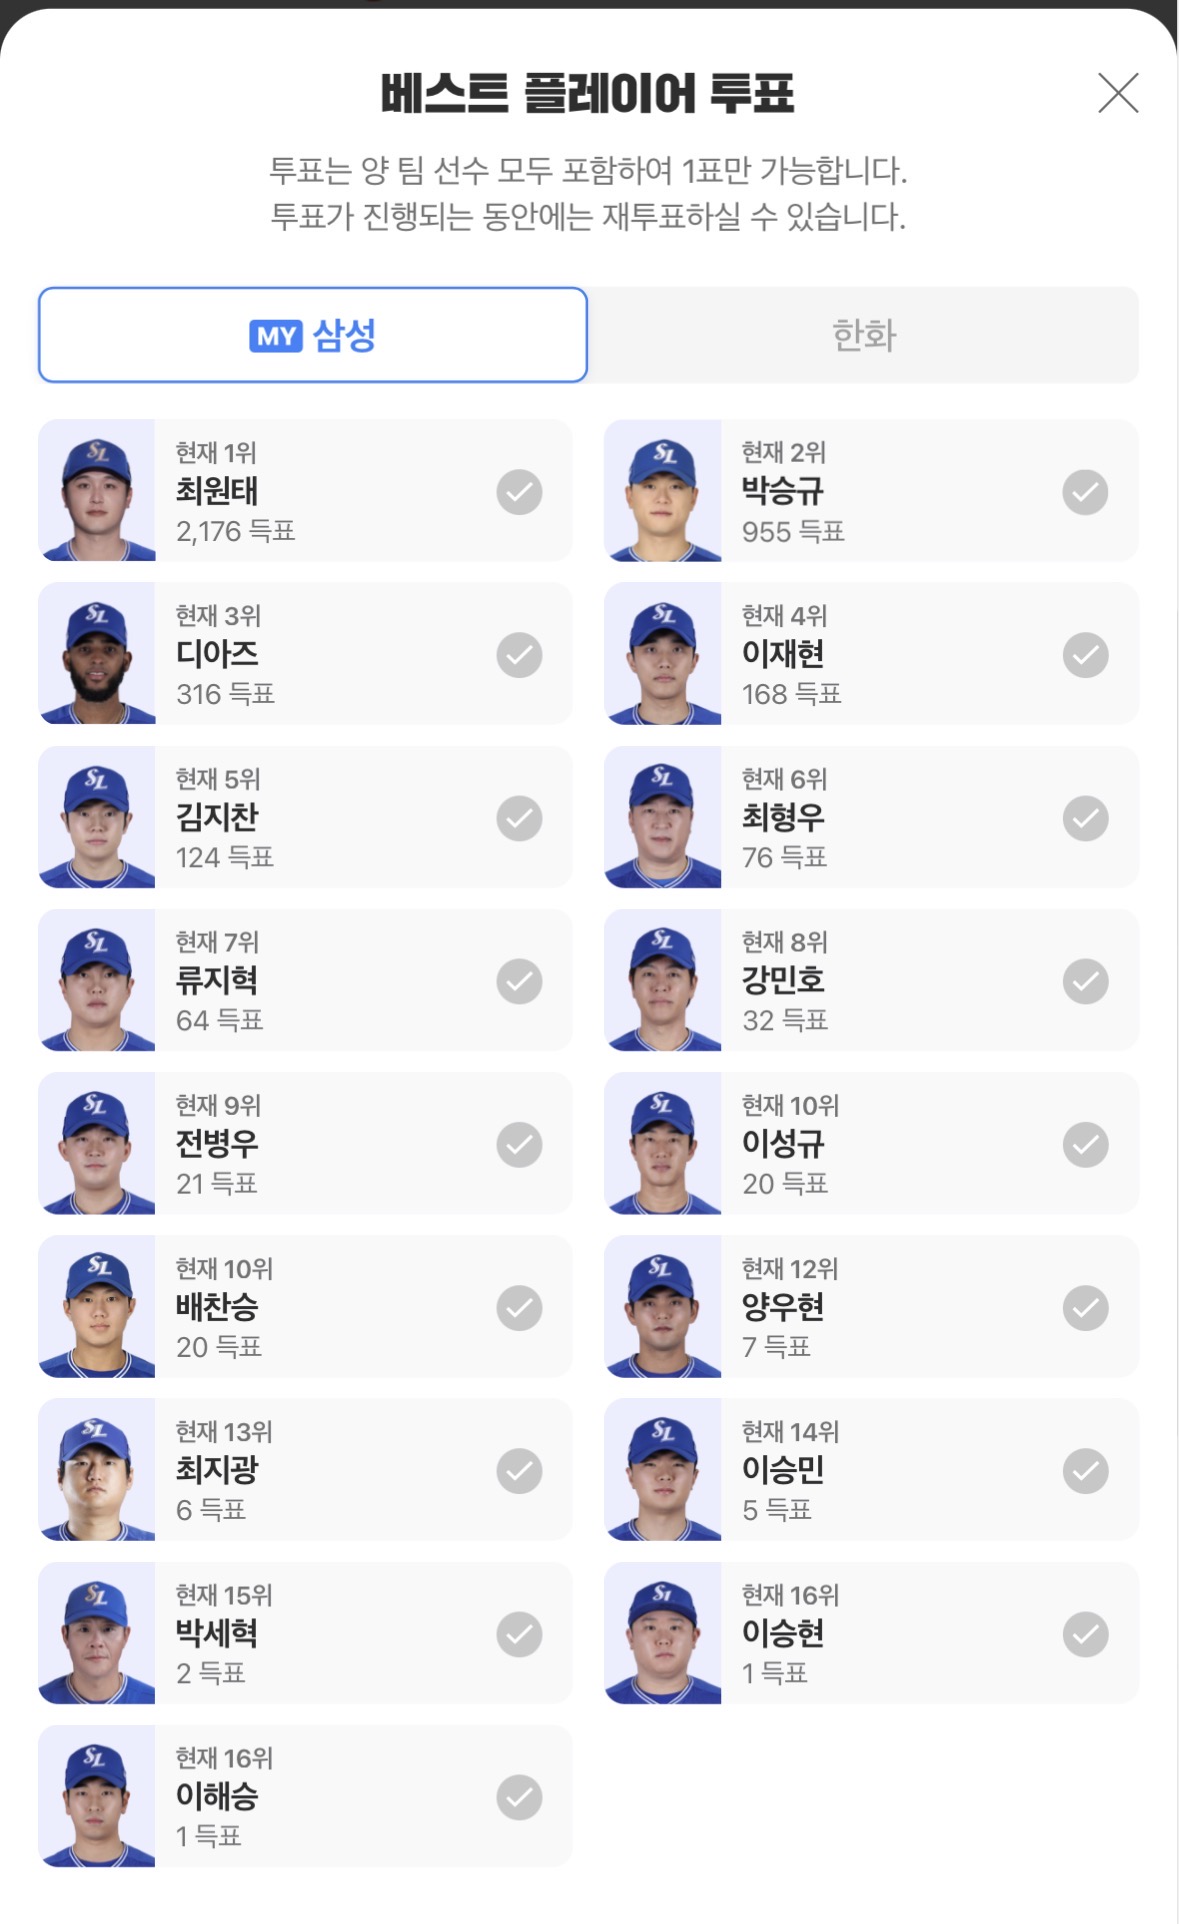Screen dimensions: 1179x1924
Task: Click 류지혁's player photo
Action: point(97,980)
